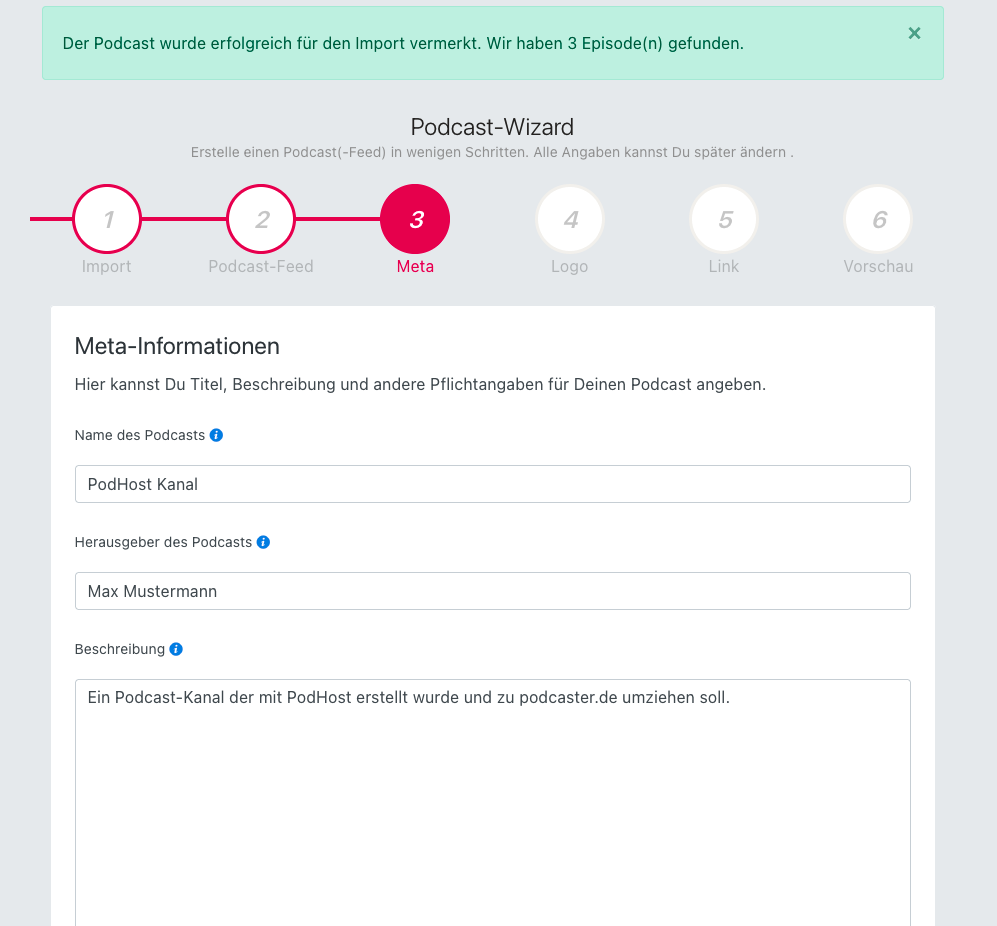Jump to step 4 circle
The image size is (997, 926).
(570, 219)
